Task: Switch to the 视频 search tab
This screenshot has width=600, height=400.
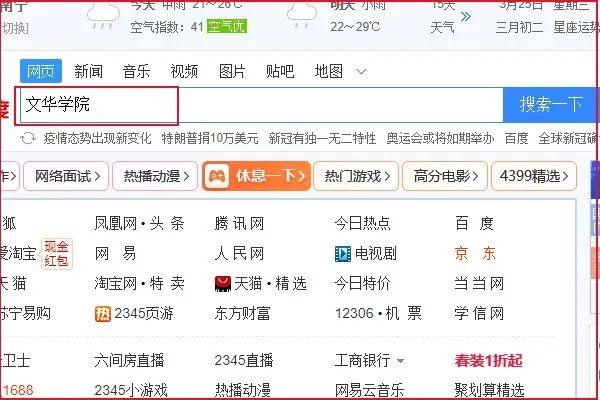Action: [184, 71]
